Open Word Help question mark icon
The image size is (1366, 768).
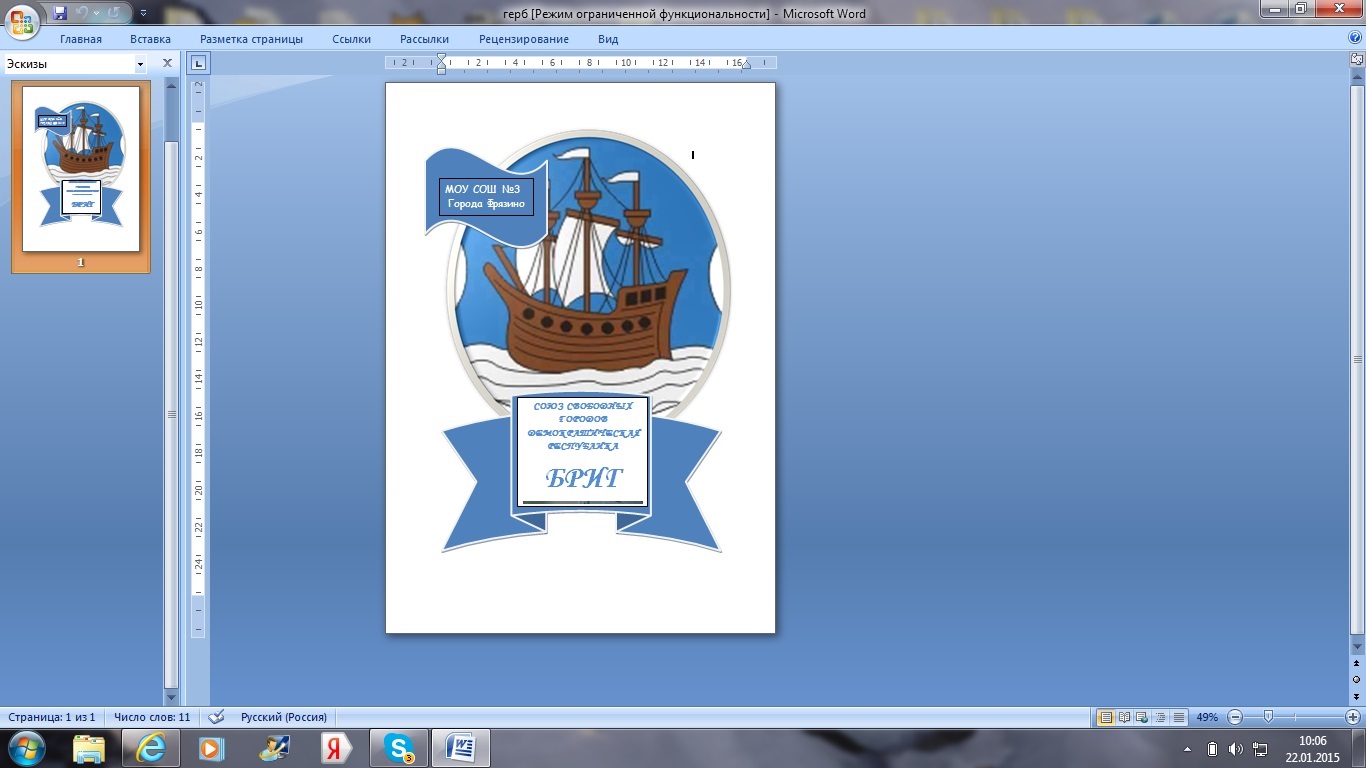pos(1355,38)
